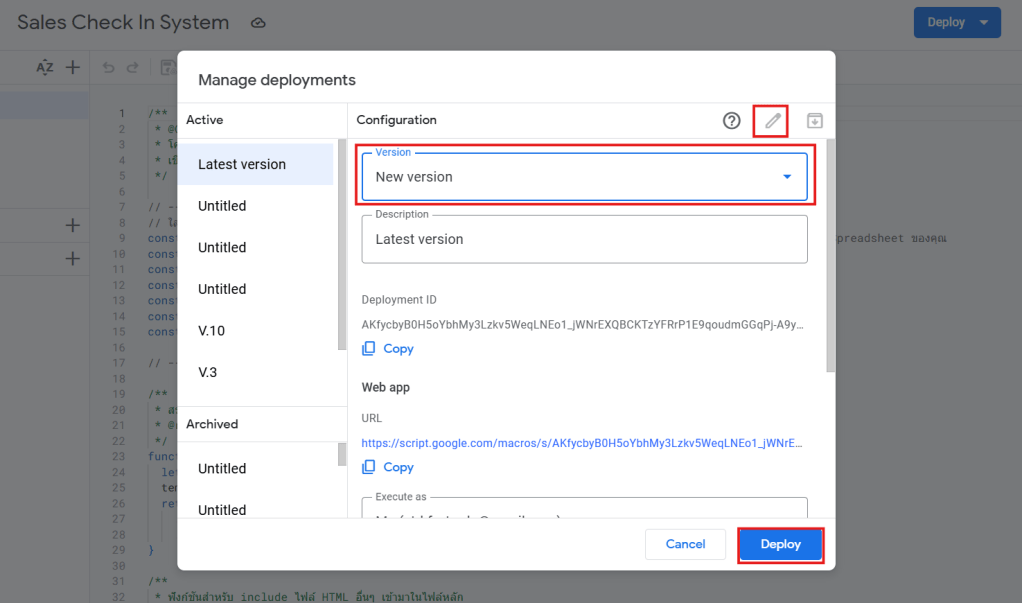Click the undo arrow in editor toolbar
This screenshot has width=1022, height=603.
pos(109,68)
